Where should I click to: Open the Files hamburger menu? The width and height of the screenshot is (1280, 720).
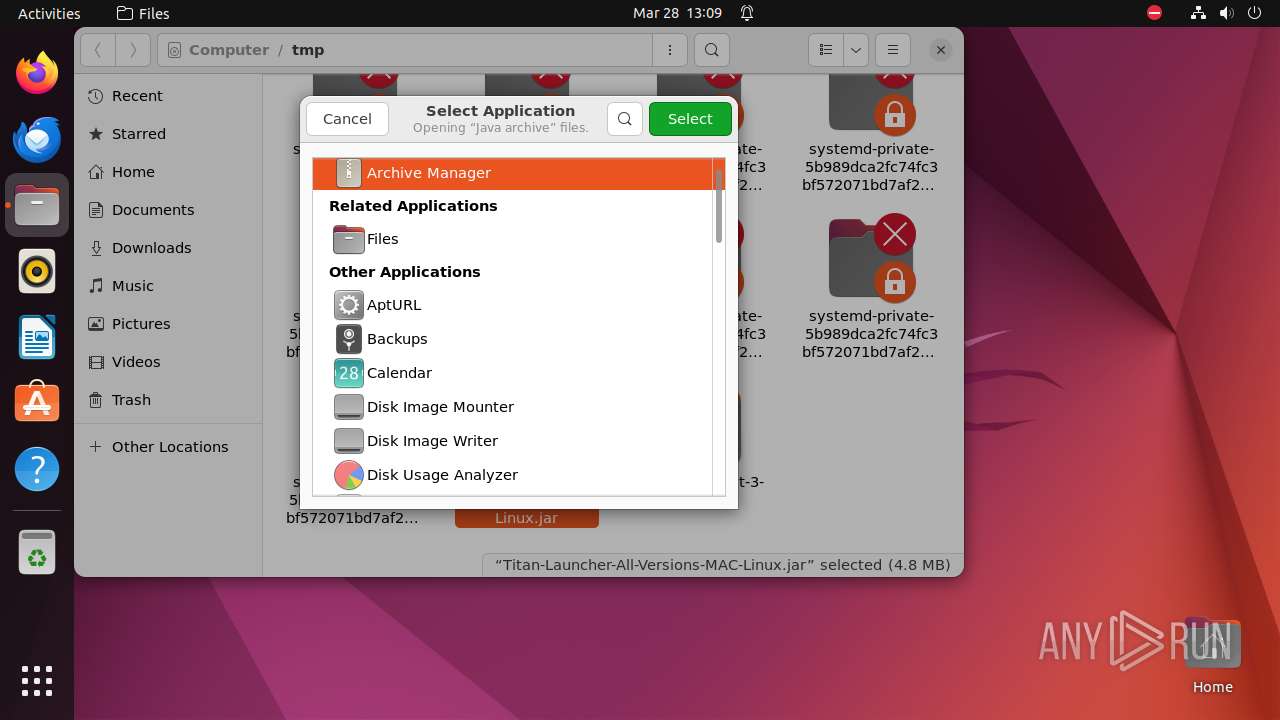click(x=893, y=50)
